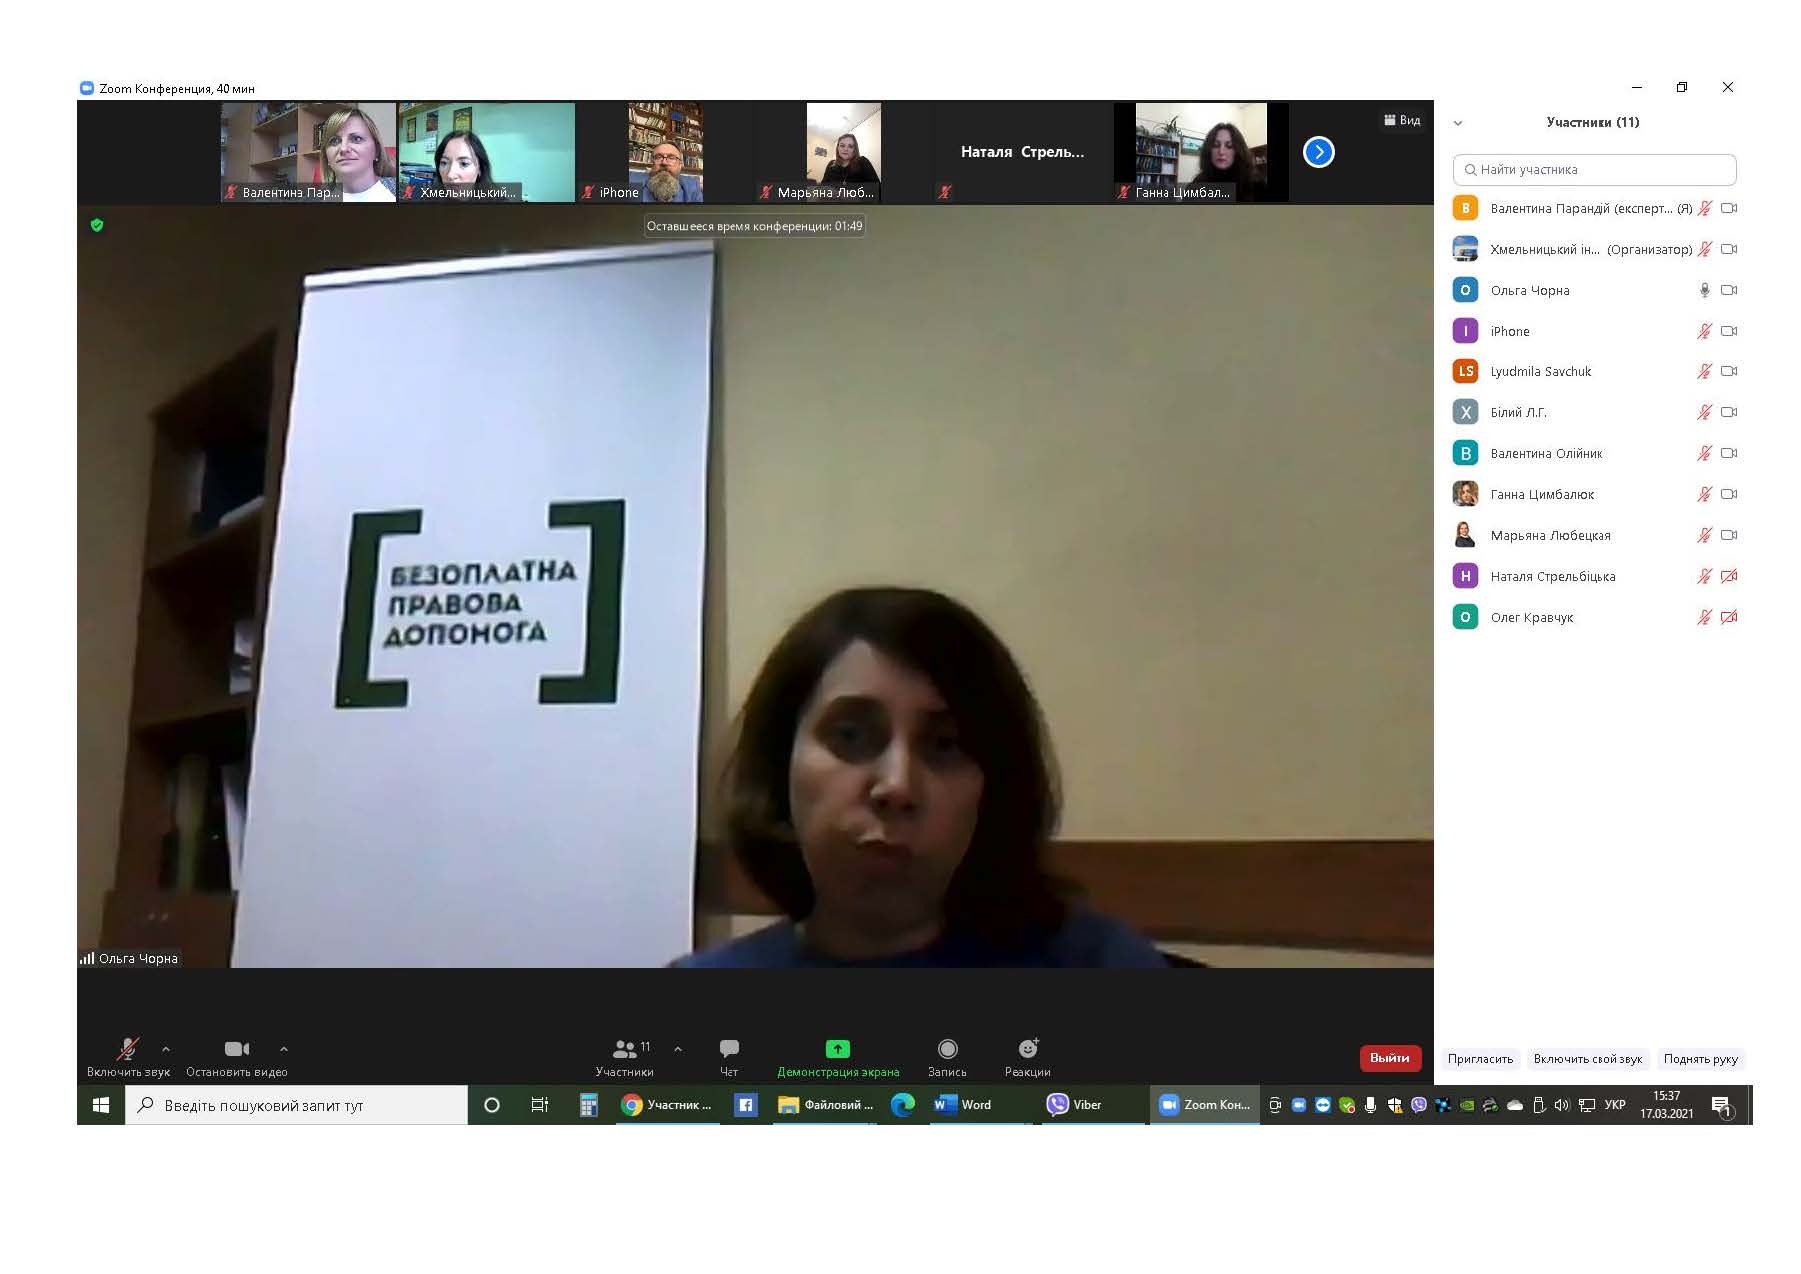This screenshot has height=1274, width=1801.
Task: Open the notification center icon
Action: click(x=1721, y=1106)
